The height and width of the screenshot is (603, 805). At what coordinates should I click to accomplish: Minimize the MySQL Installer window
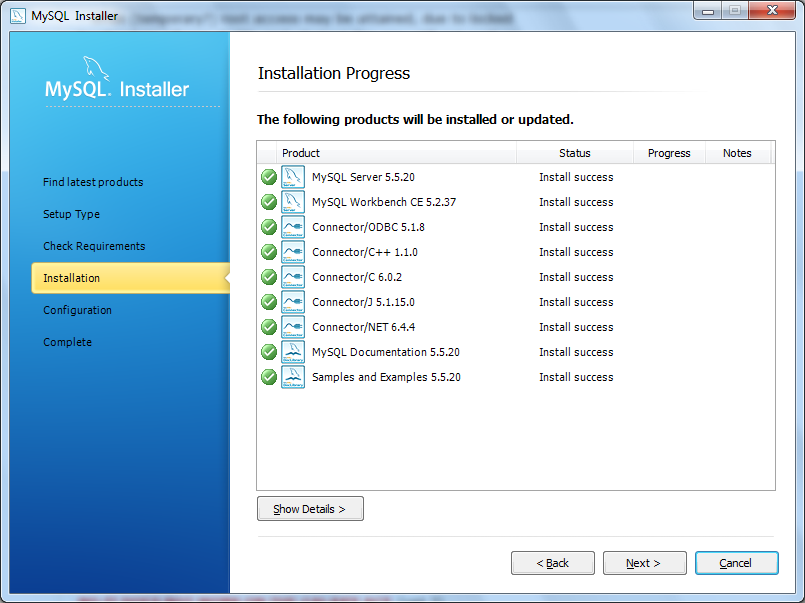click(708, 11)
